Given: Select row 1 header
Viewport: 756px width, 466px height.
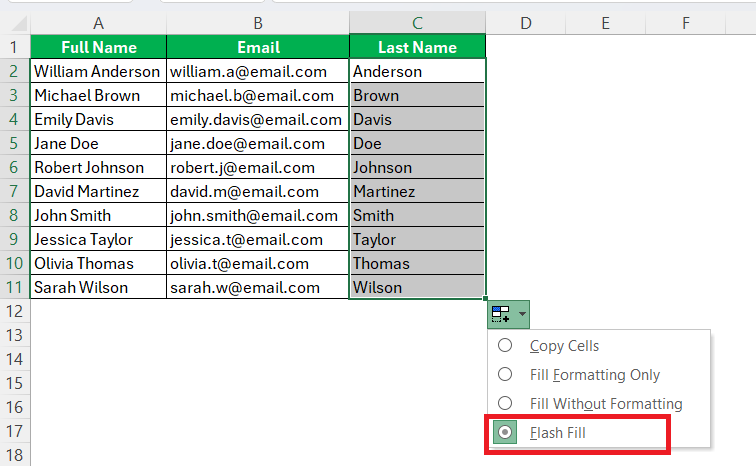Looking at the screenshot, I should point(14,47).
